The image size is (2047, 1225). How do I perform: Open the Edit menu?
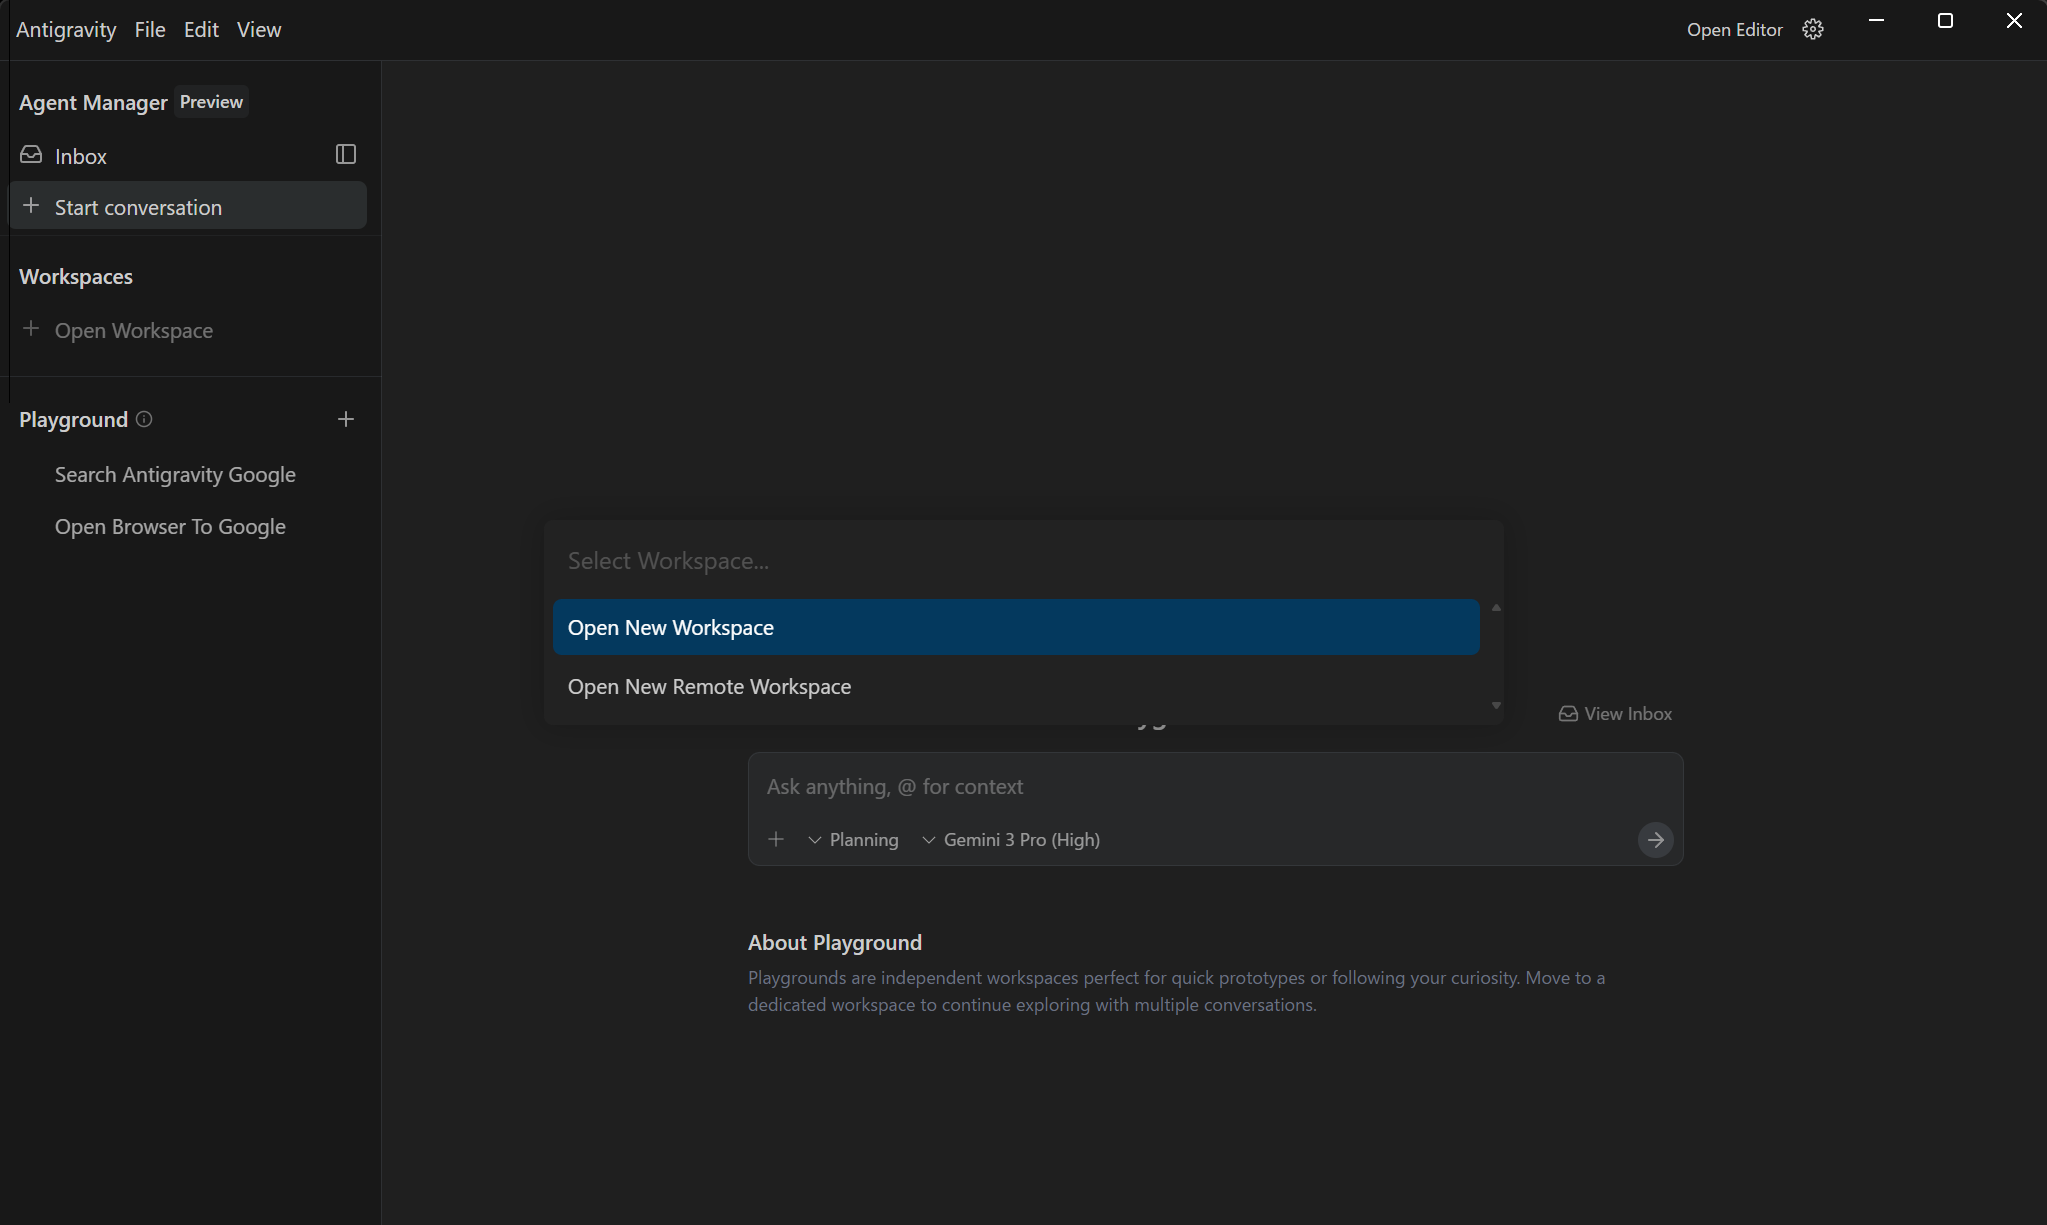tap(201, 30)
